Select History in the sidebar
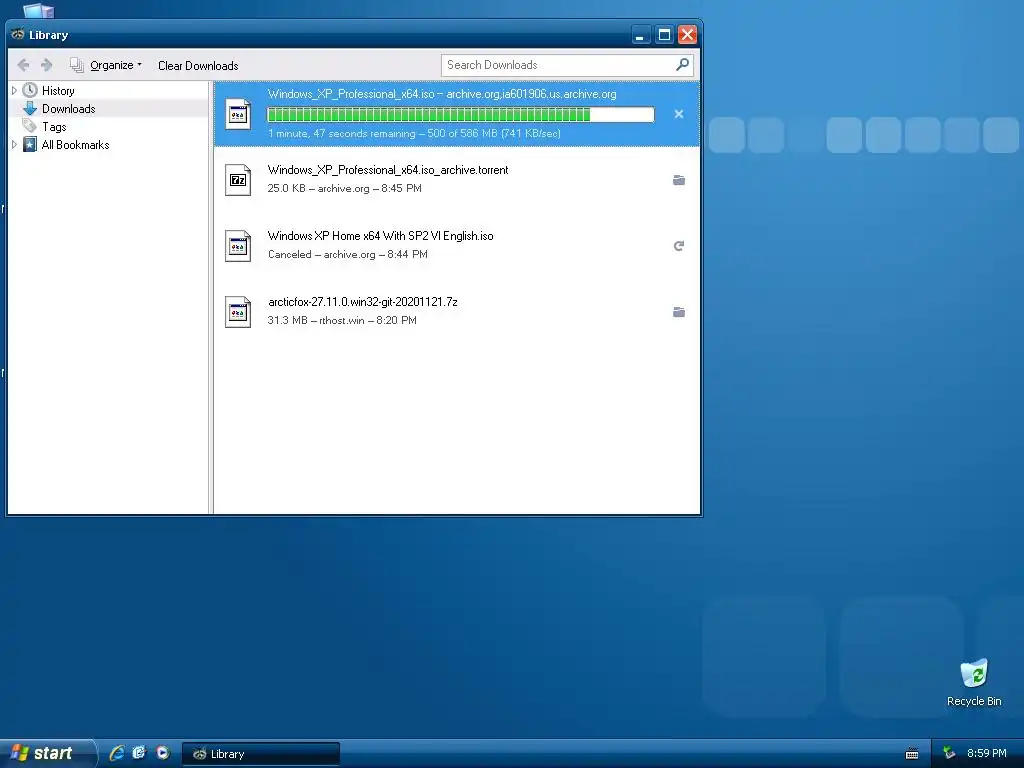The image size is (1024, 768). point(58,91)
